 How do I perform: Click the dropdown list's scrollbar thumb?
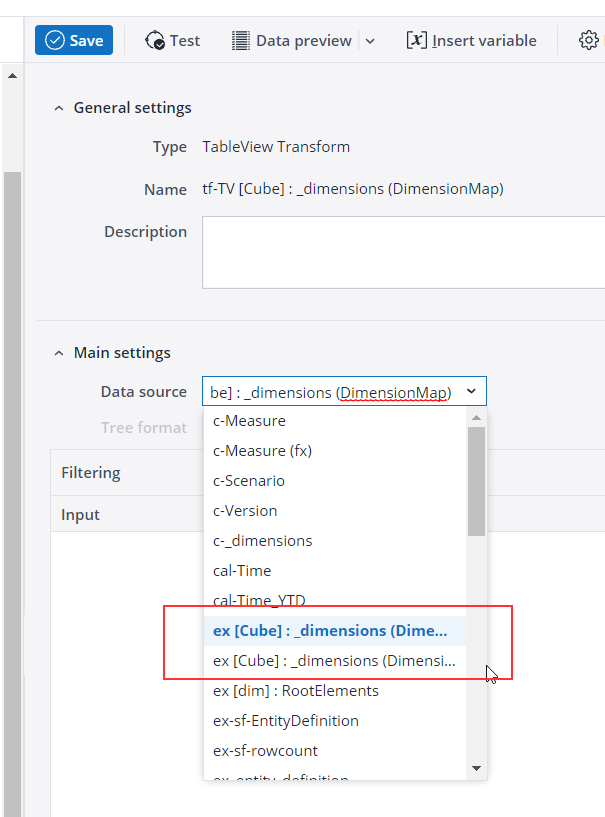pos(476,480)
